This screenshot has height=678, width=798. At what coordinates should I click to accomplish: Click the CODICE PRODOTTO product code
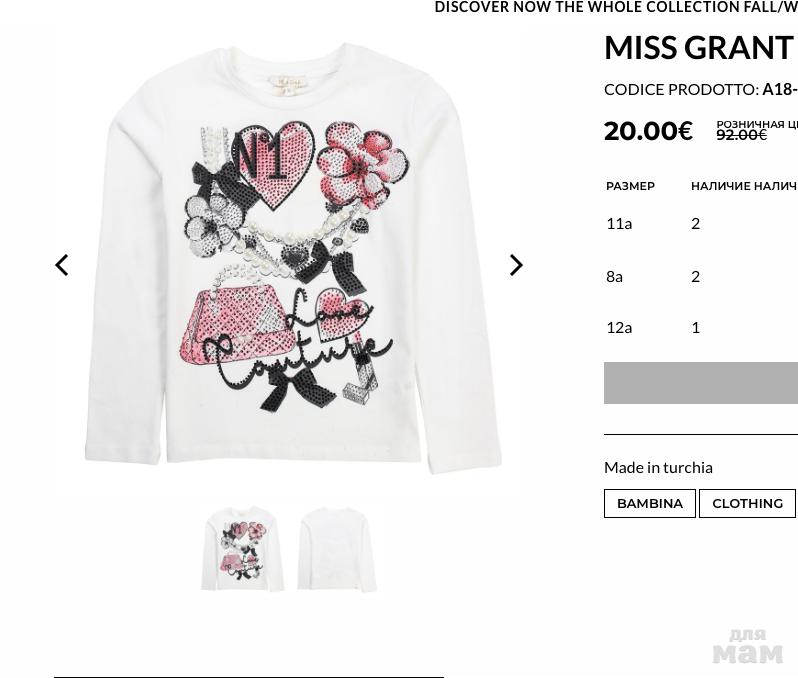[x=701, y=90]
